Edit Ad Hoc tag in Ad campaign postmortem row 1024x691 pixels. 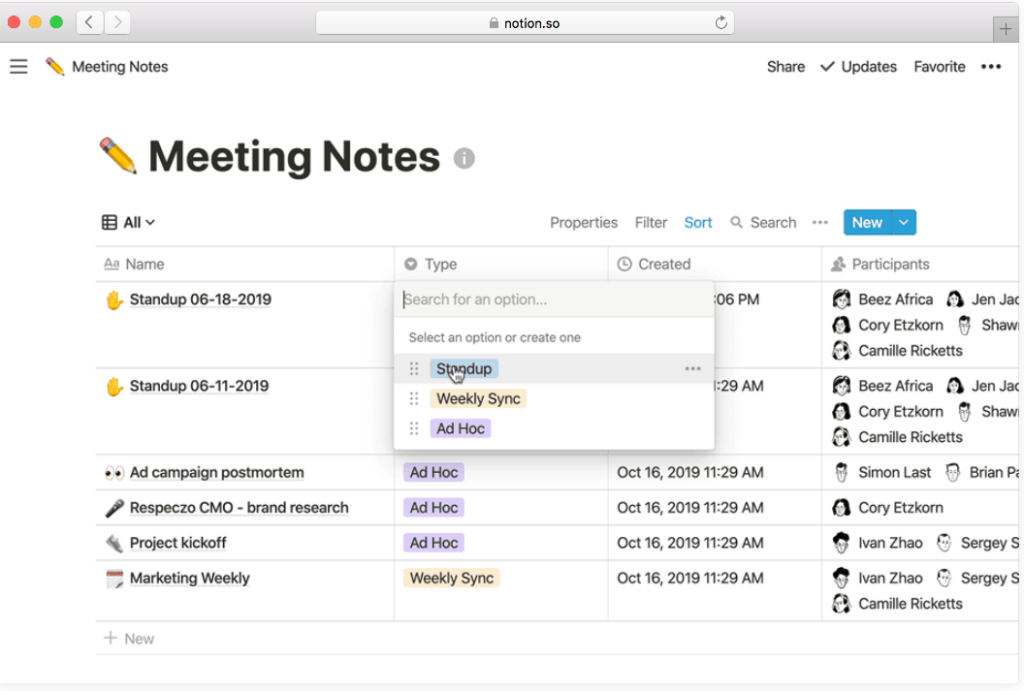click(x=434, y=472)
